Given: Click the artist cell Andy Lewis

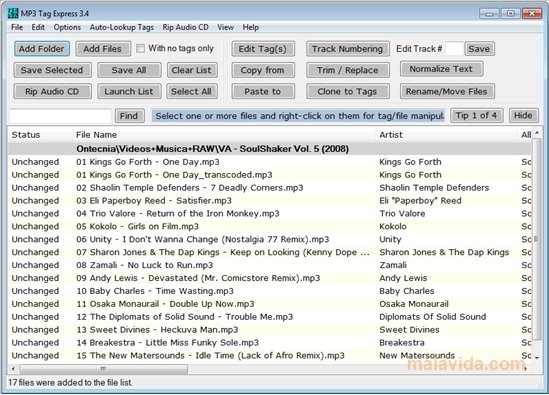Looking at the screenshot, I should pyautogui.click(x=403, y=278).
